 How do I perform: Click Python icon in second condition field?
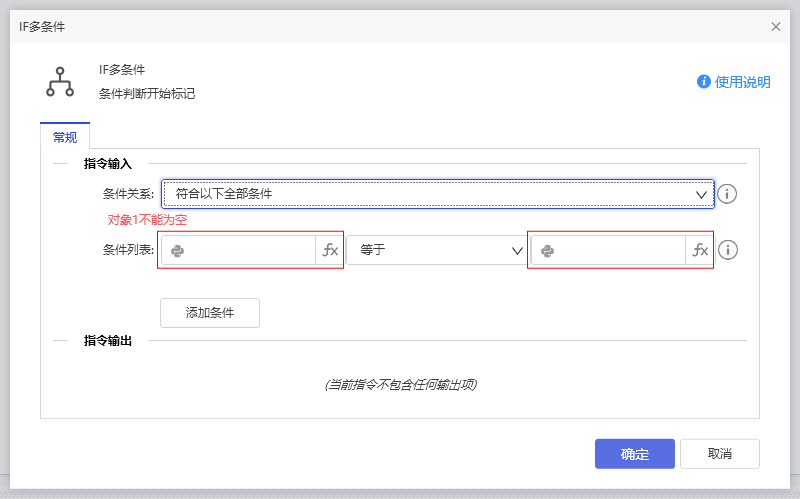pos(547,251)
